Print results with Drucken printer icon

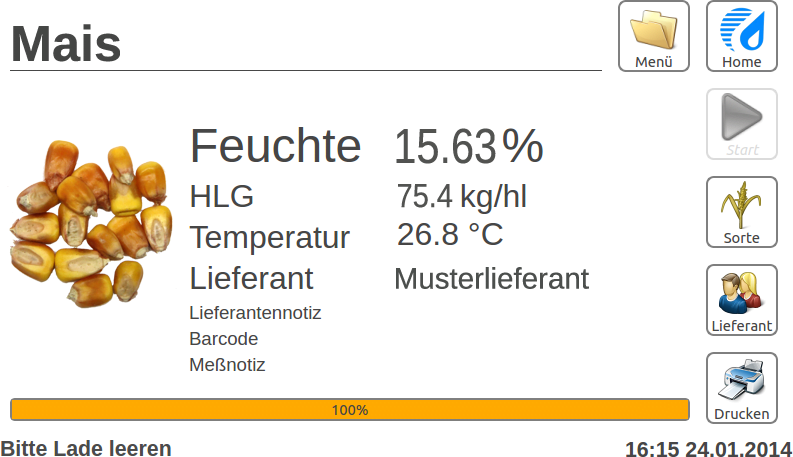pos(741,388)
